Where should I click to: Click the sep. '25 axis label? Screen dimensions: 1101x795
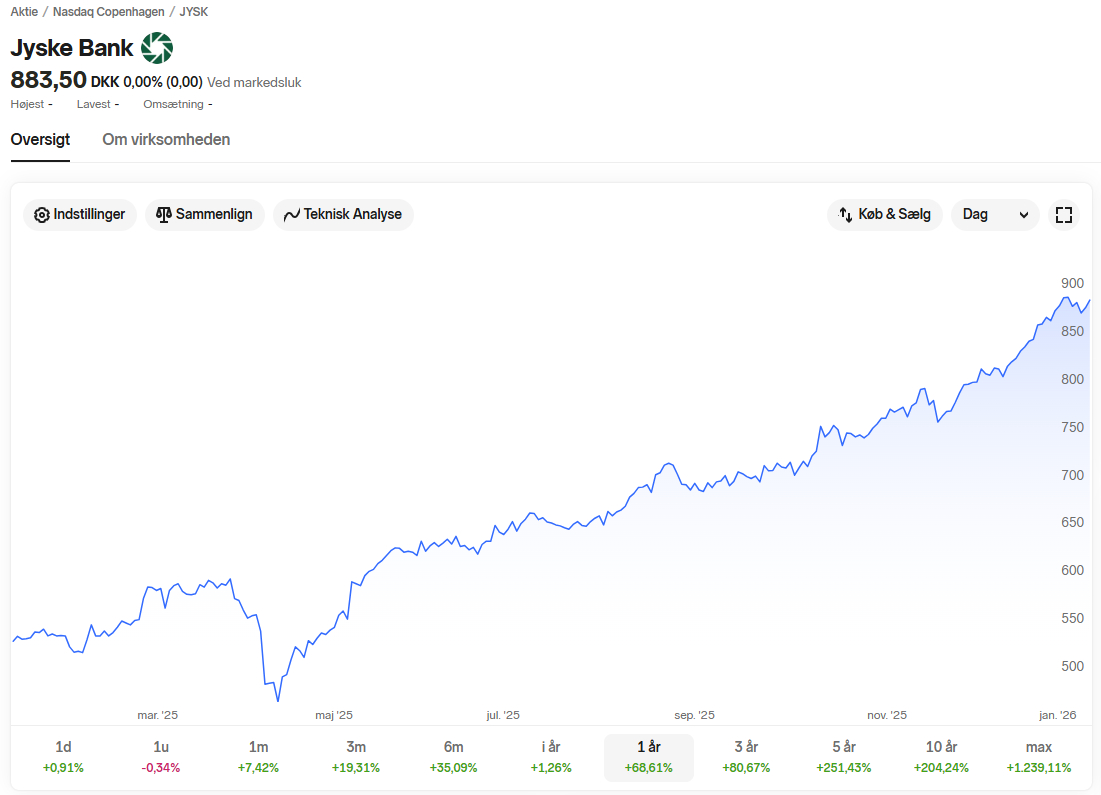point(694,715)
